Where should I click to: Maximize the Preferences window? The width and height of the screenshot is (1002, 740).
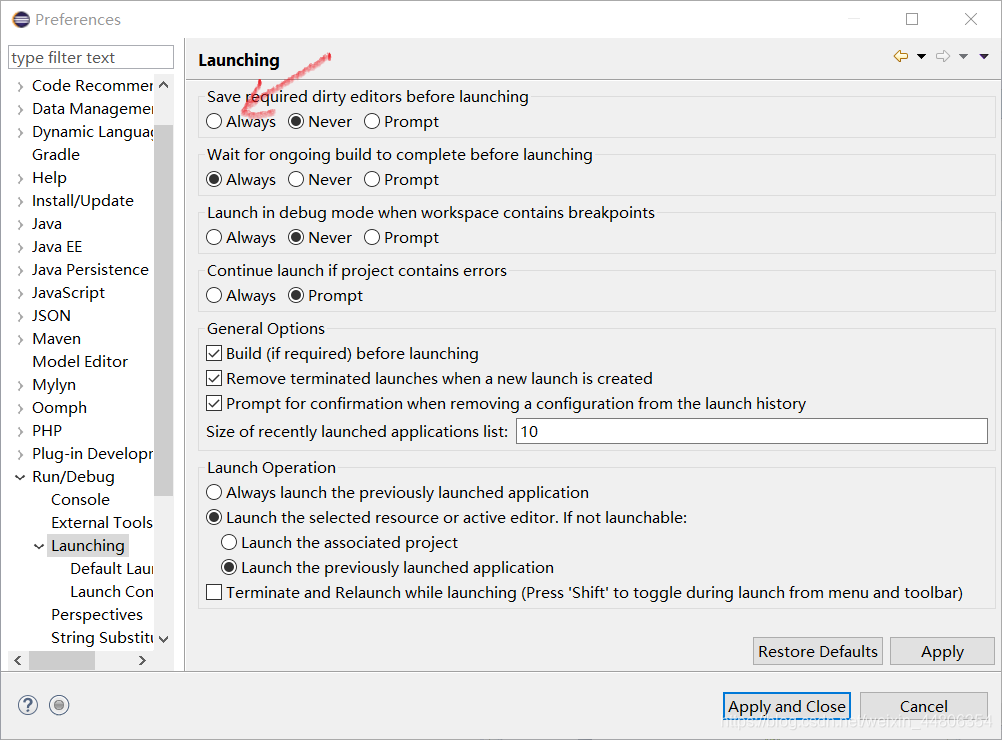(x=912, y=19)
